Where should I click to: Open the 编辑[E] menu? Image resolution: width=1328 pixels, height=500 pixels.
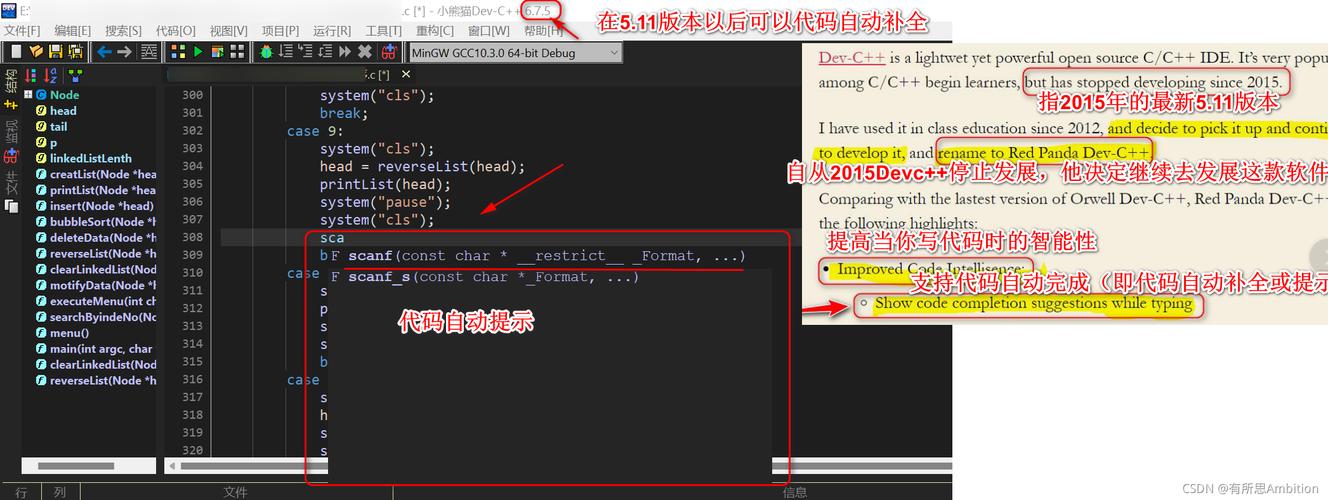click(x=72, y=31)
